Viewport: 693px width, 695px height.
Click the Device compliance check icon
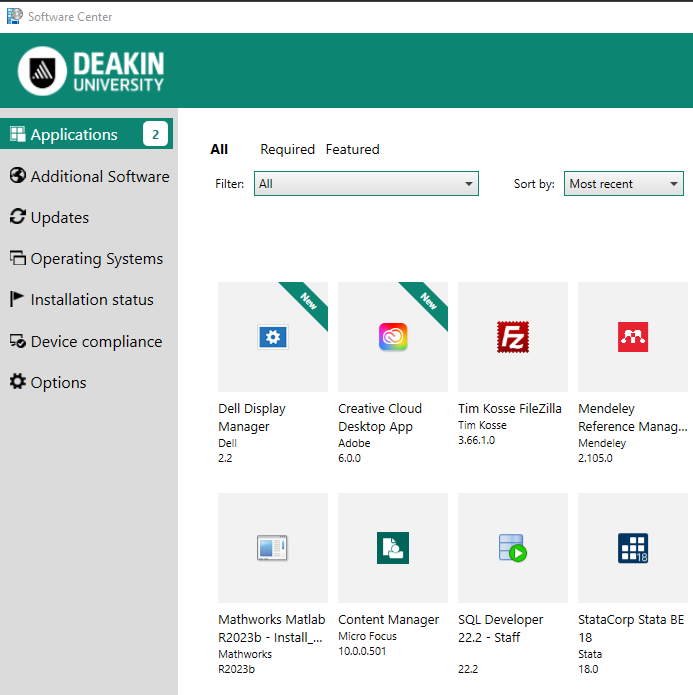[x=18, y=340]
